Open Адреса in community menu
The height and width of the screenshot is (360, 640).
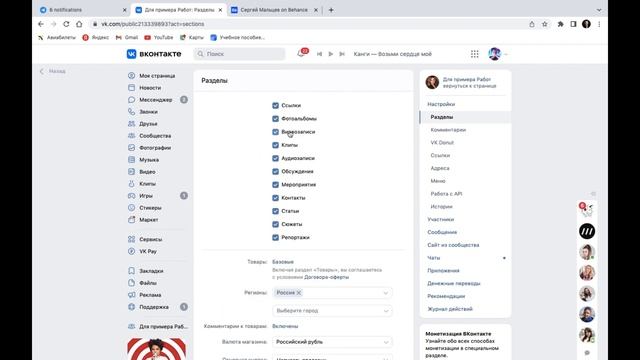click(x=440, y=168)
